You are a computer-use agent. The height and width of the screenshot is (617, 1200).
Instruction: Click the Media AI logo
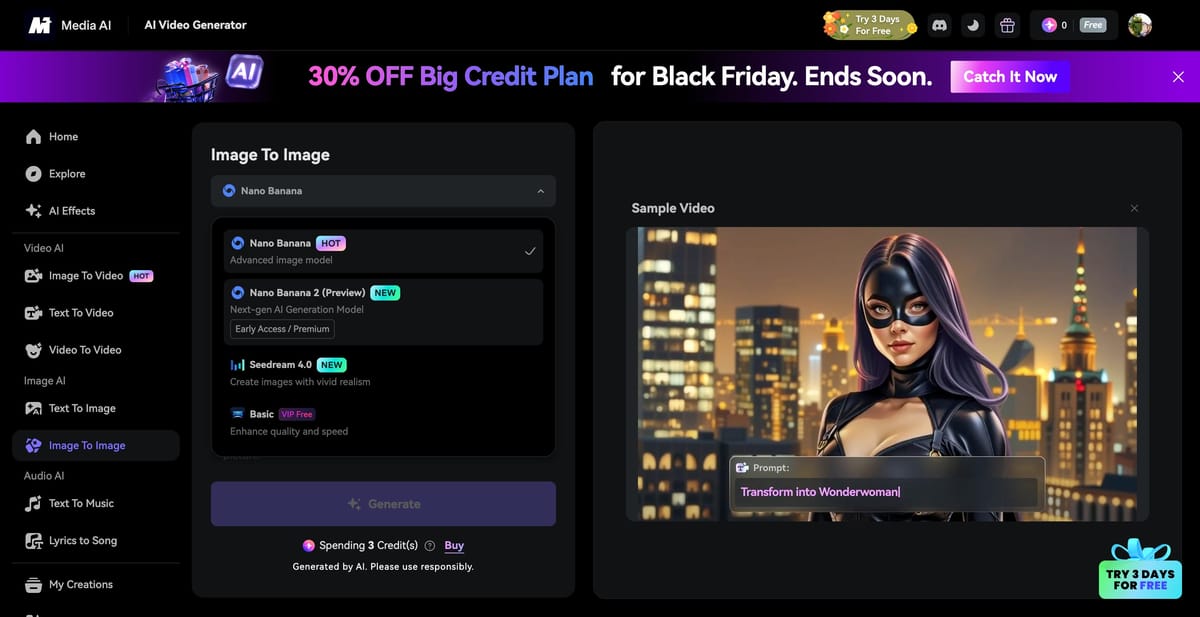coord(69,25)
